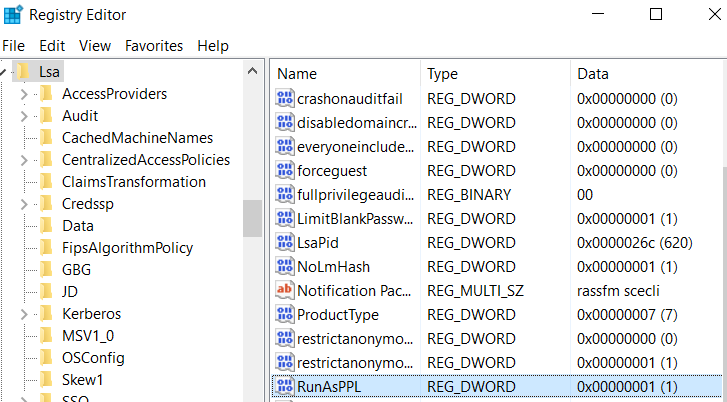The height and width of the screenshot is (402, 727).
Task: Select the ProductType registry value
Action: point(339,314)
